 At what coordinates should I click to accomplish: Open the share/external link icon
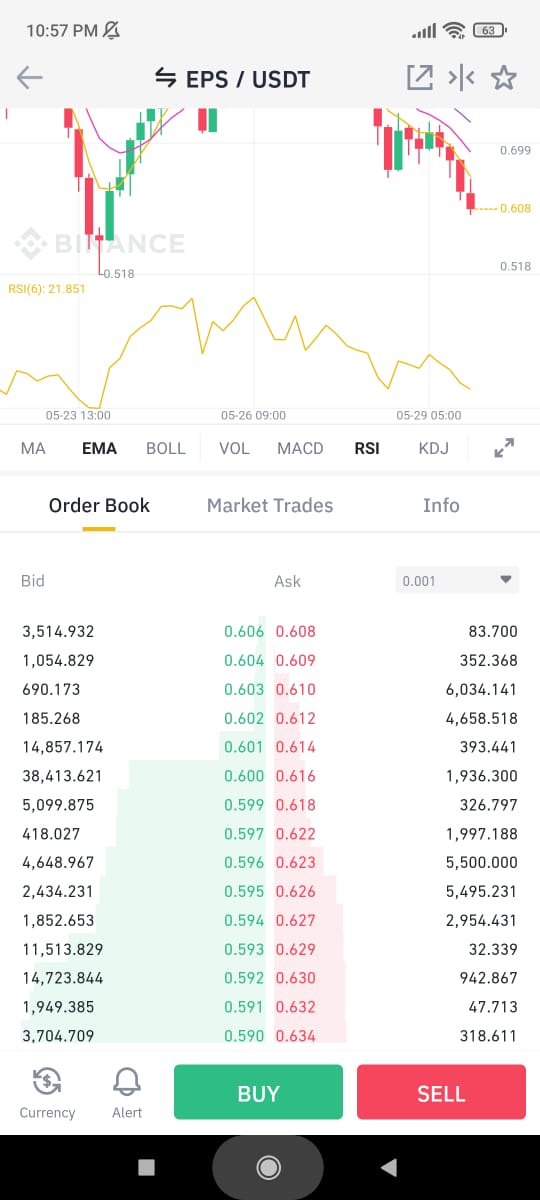[417, 78]
